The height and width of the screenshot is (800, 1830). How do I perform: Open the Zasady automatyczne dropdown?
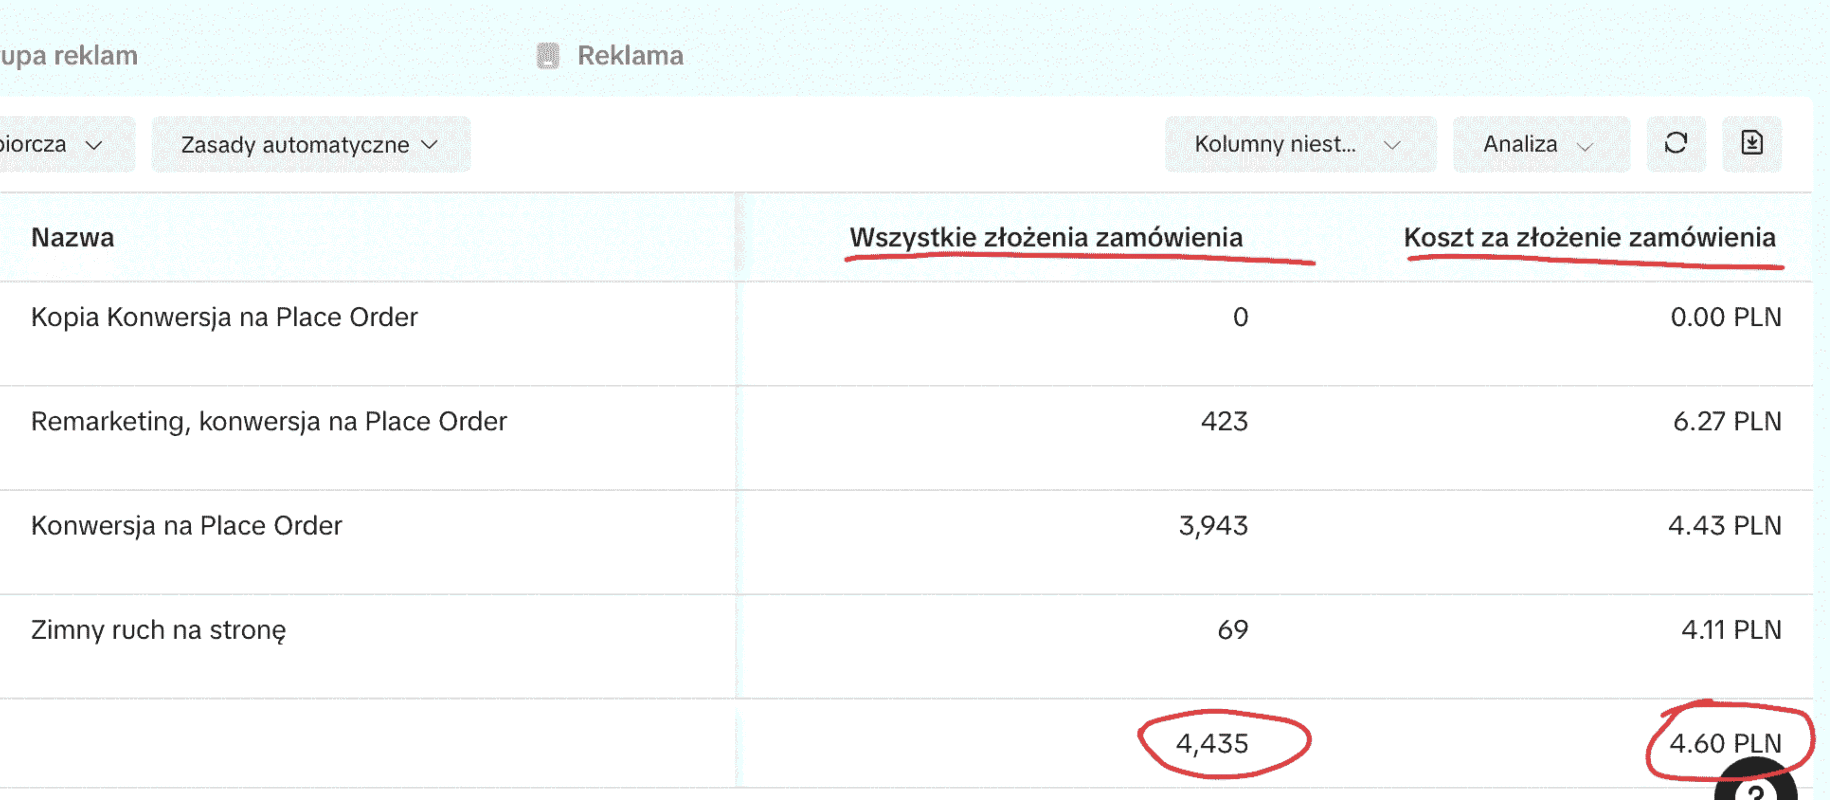(310, 144)
